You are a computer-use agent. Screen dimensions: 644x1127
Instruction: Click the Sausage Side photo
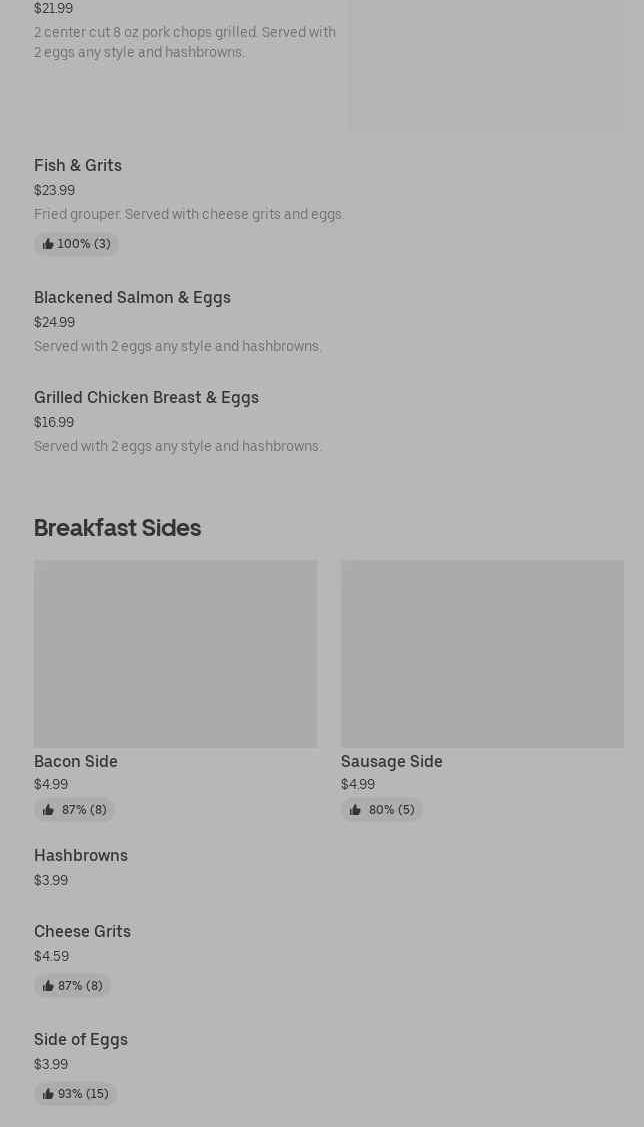(x=482, y=653)
